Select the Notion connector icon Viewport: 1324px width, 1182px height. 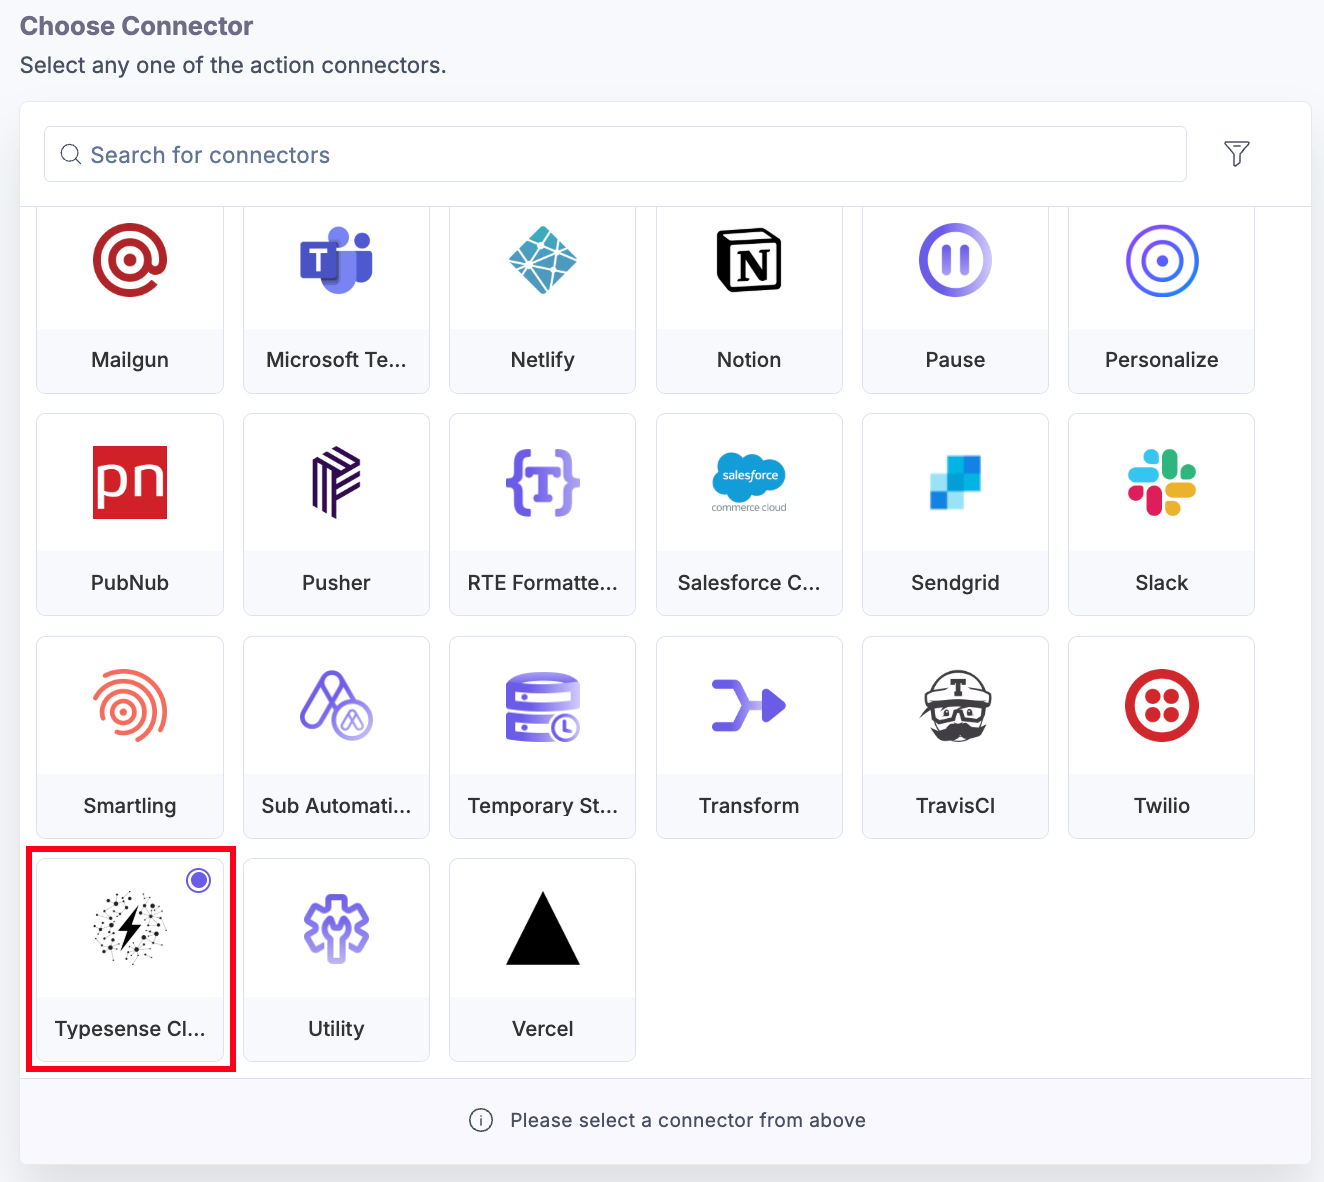[749, 260]
